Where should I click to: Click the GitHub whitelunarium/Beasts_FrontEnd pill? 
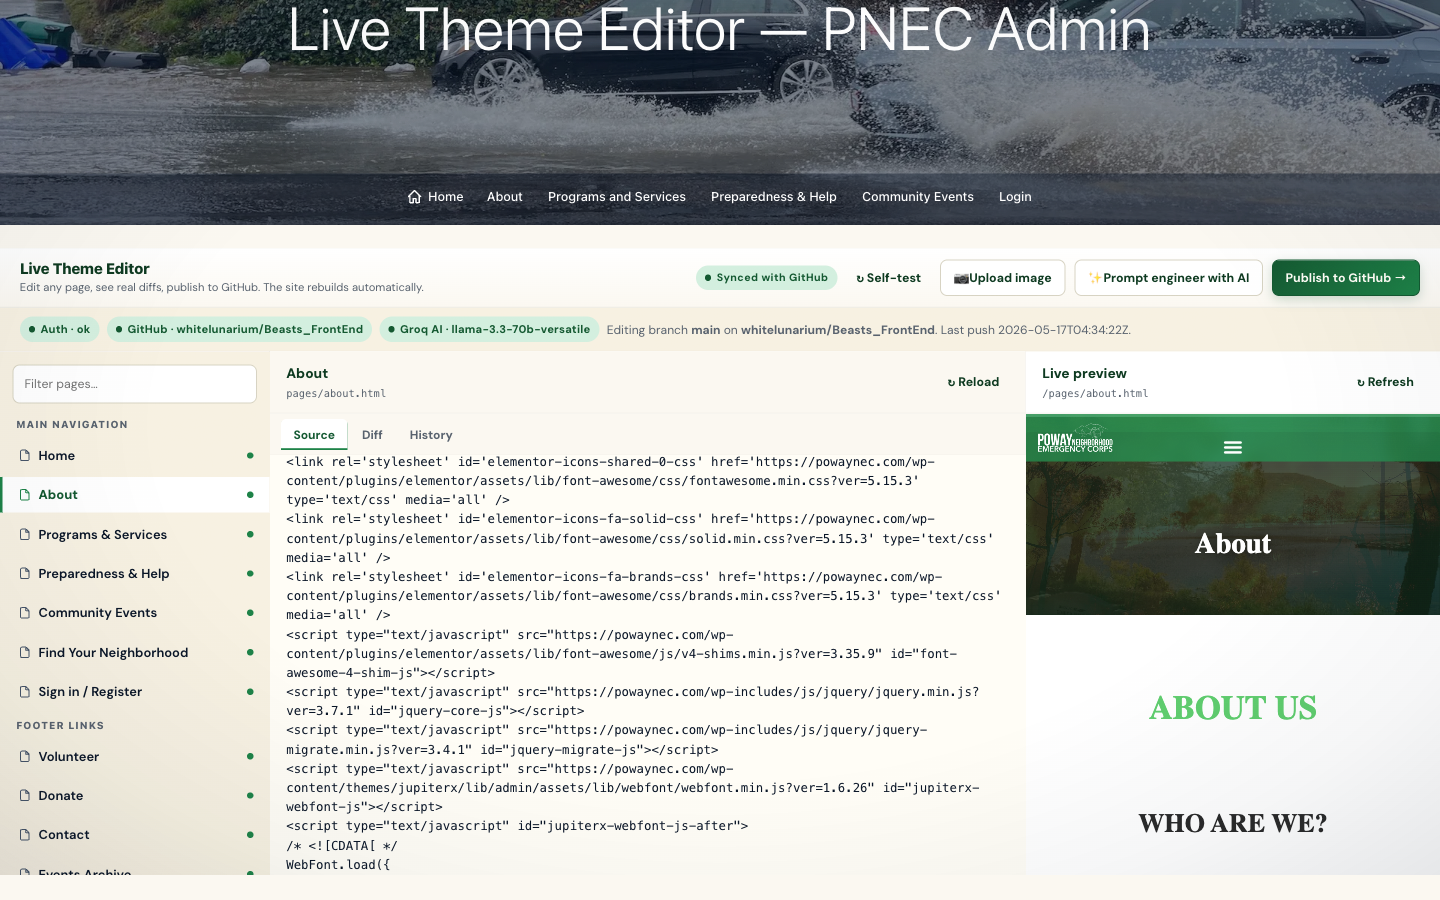(x=240, y=329)
